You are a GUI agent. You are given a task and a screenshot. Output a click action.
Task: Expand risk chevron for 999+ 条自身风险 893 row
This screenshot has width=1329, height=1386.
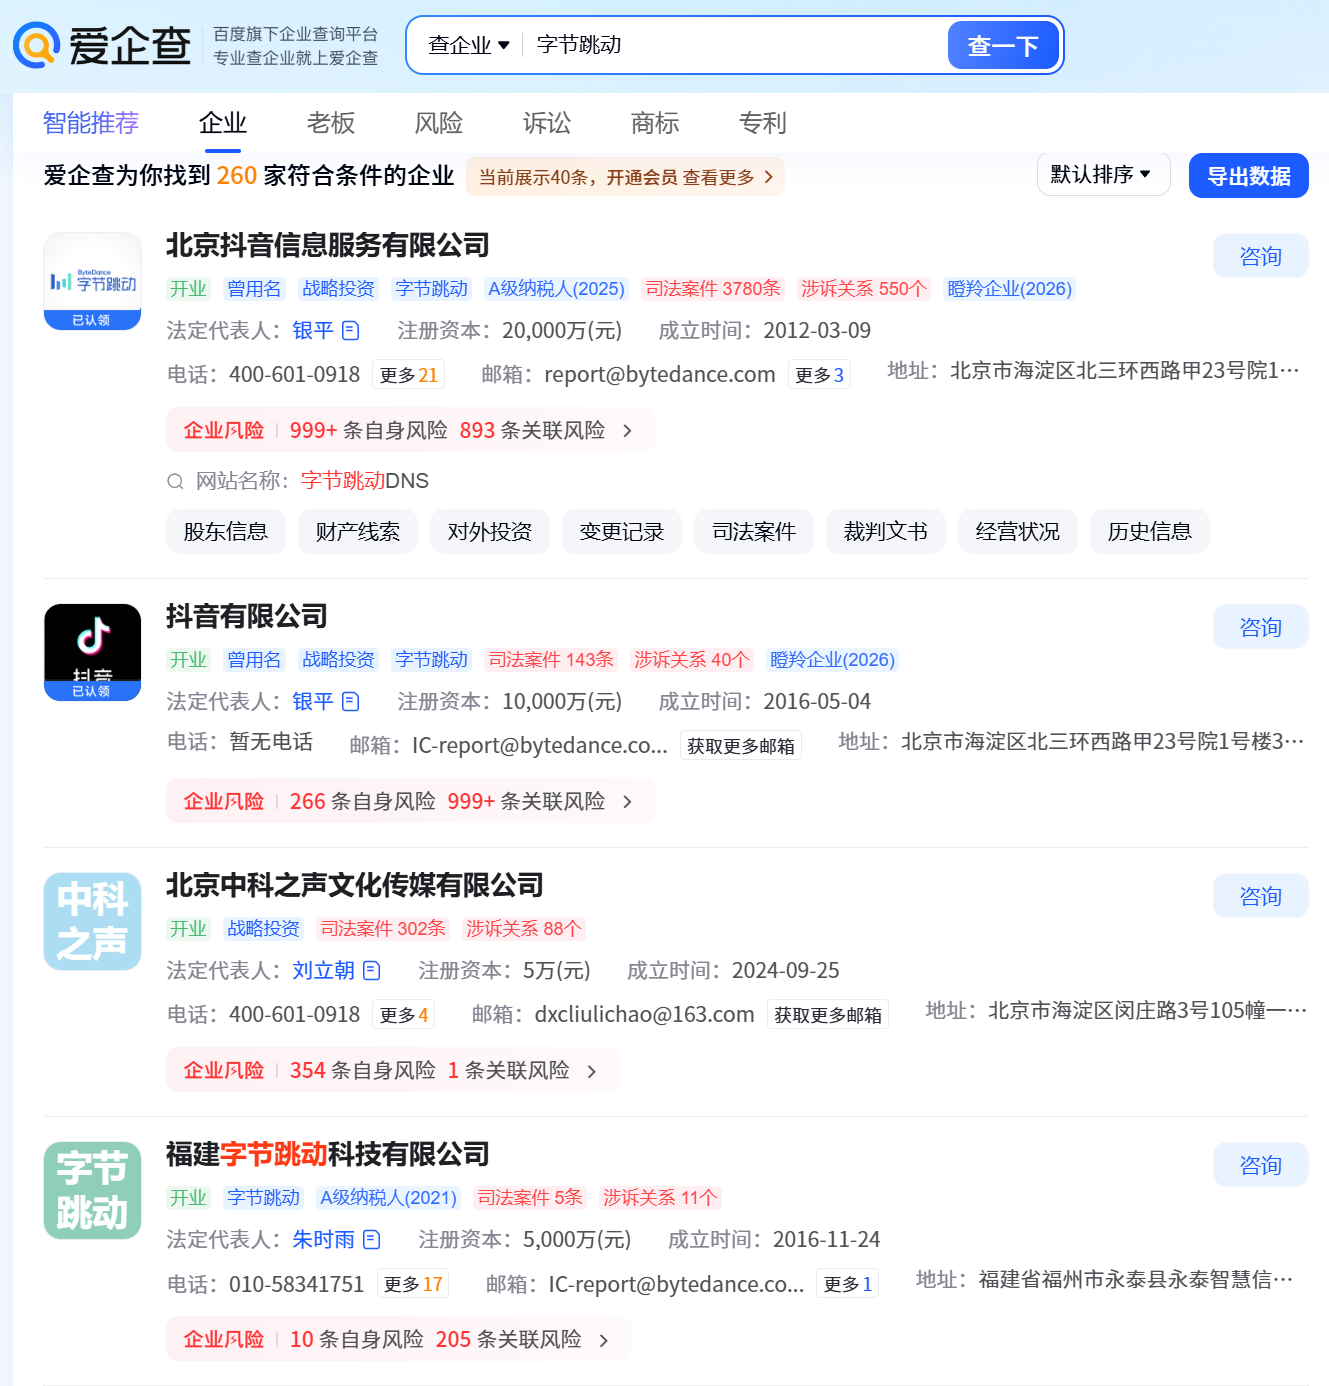click(x=628, y=430)
